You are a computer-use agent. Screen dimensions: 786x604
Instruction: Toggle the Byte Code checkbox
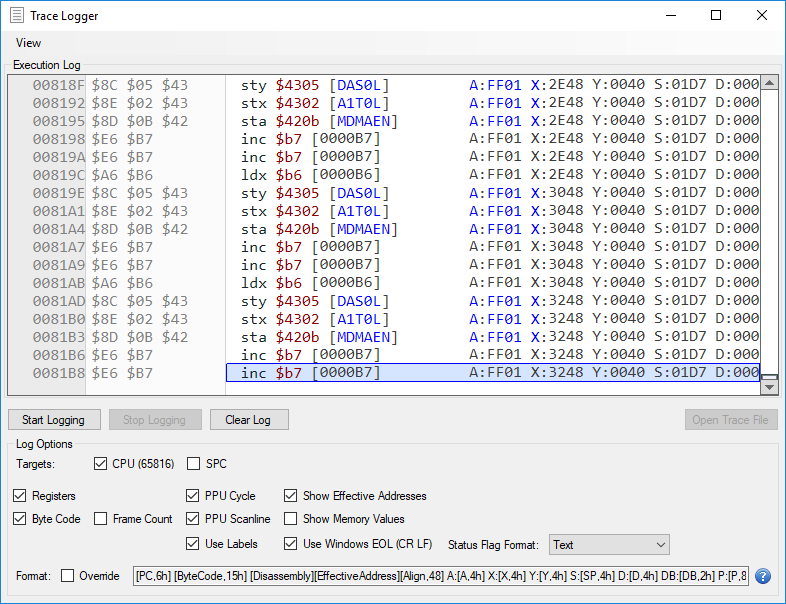(20, 519)
